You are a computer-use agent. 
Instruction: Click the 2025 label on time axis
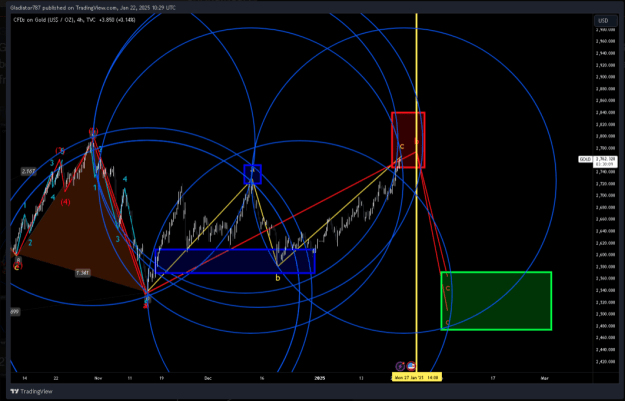pos(320,378)
